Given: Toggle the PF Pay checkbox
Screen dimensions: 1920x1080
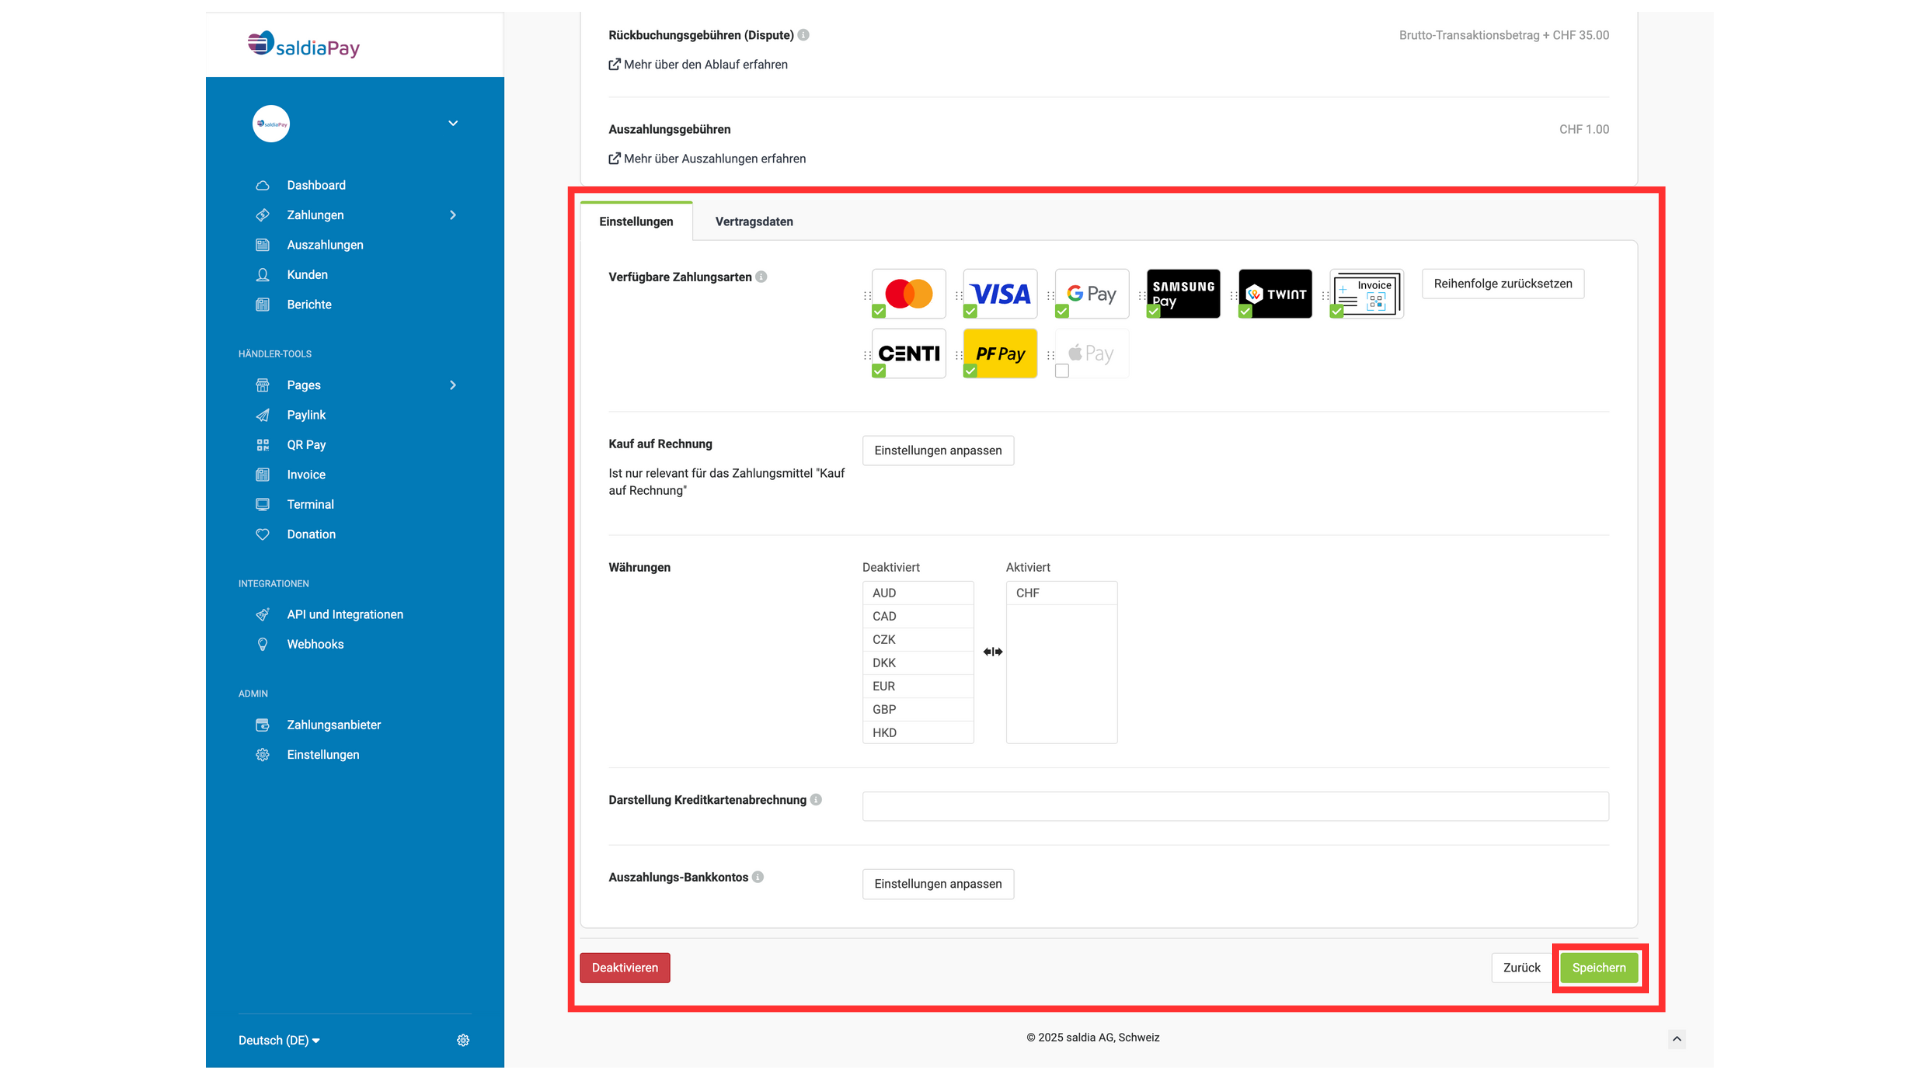Looking at the screenshot, I should tap(970, 371).
